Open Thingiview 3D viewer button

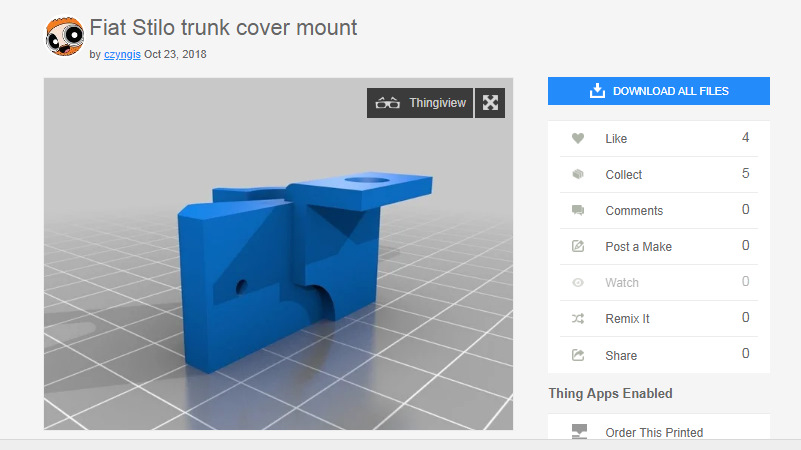click(420, 103)
